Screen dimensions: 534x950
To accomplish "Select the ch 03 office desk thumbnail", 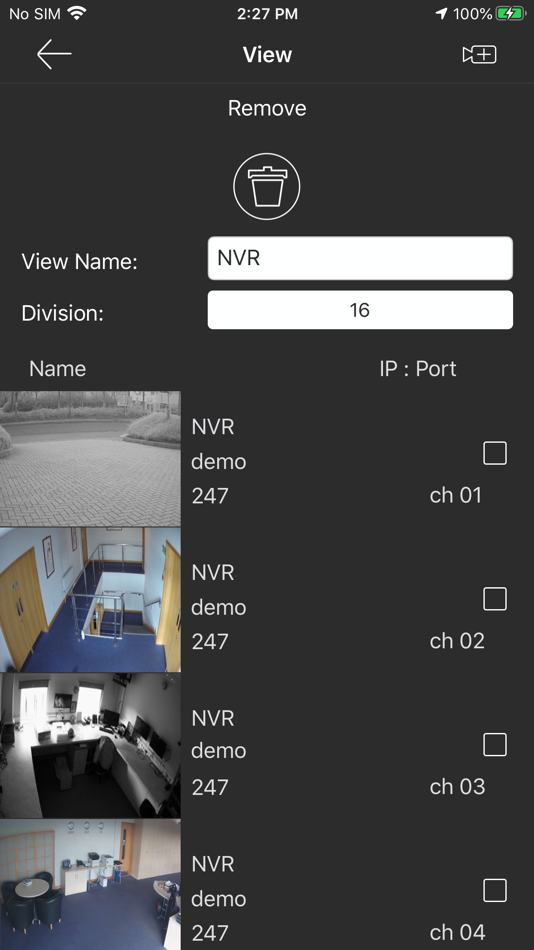I will coord(90,745).
